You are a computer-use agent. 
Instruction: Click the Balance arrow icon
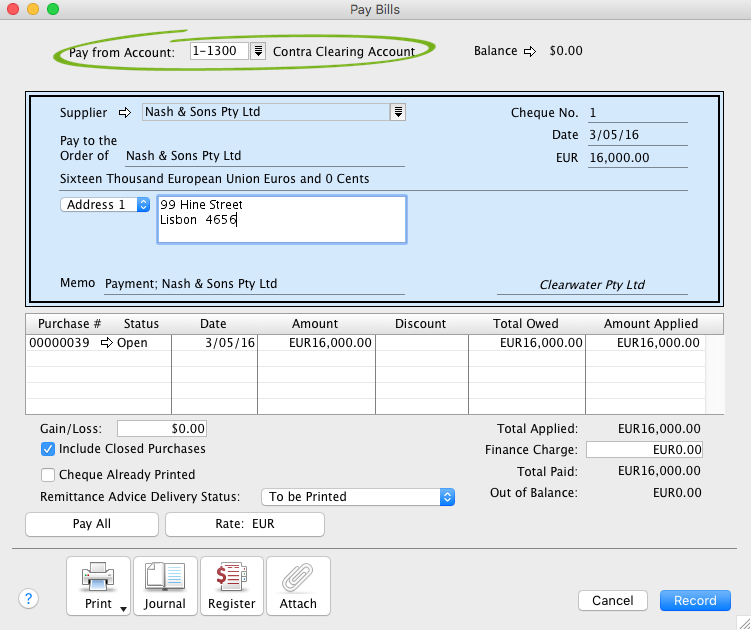click(x=530, y=51)
